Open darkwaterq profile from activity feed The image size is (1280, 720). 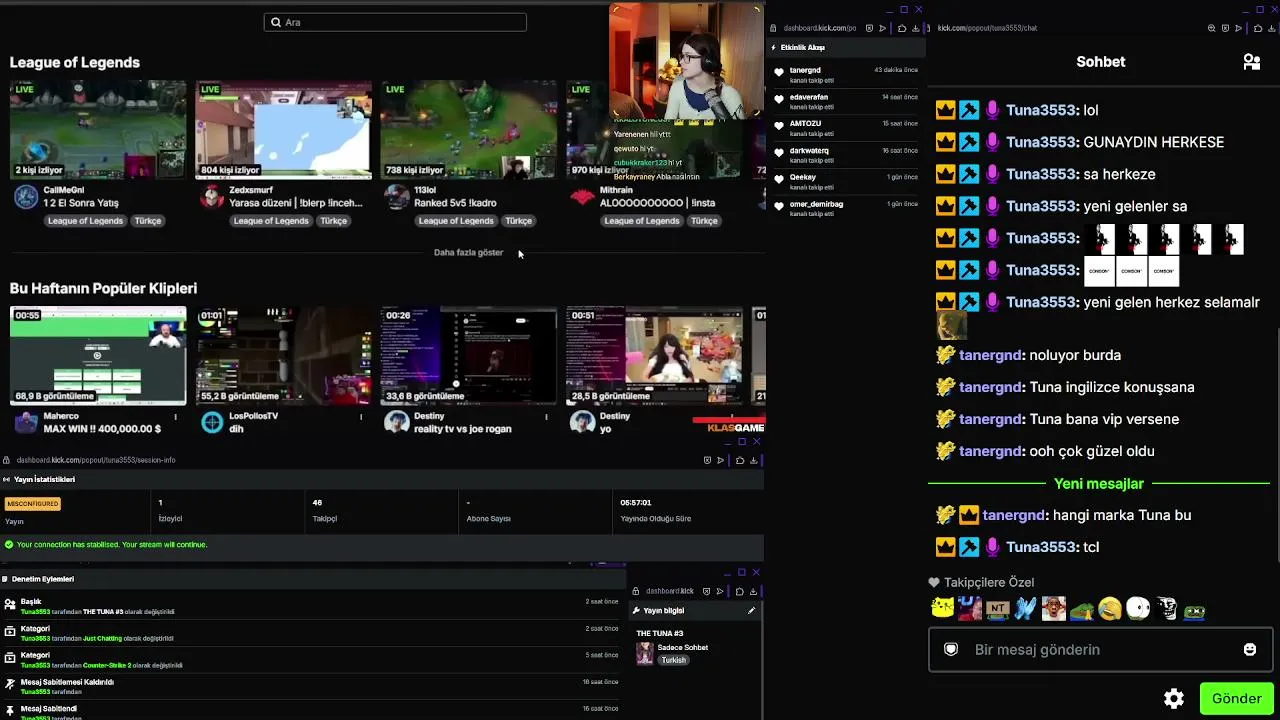809,151
